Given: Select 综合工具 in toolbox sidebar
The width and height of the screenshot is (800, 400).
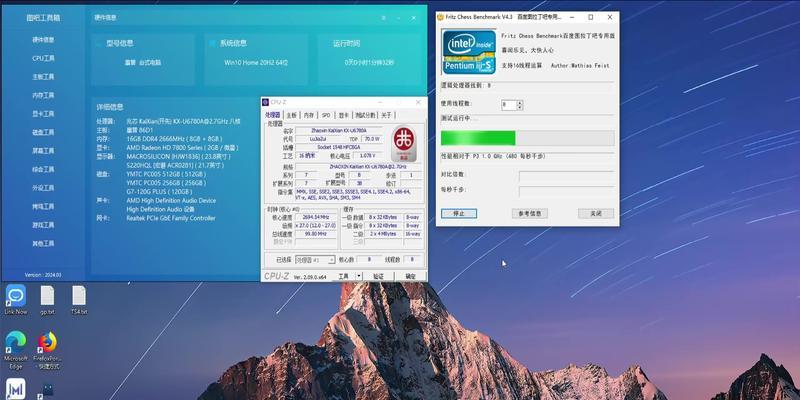Looking at the screenshot, I should [43, 169].
